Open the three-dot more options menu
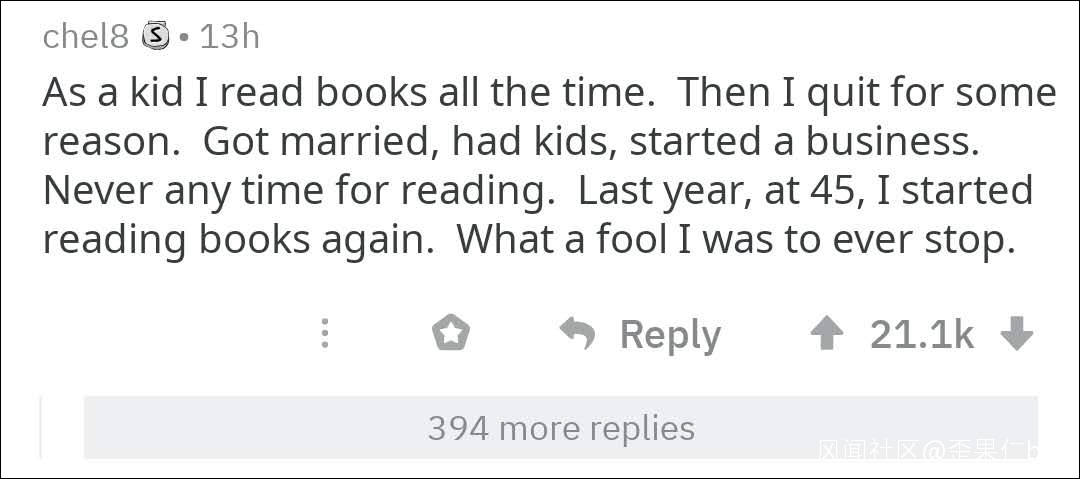Screen dimensions: 1080x479 click(324, 333)
